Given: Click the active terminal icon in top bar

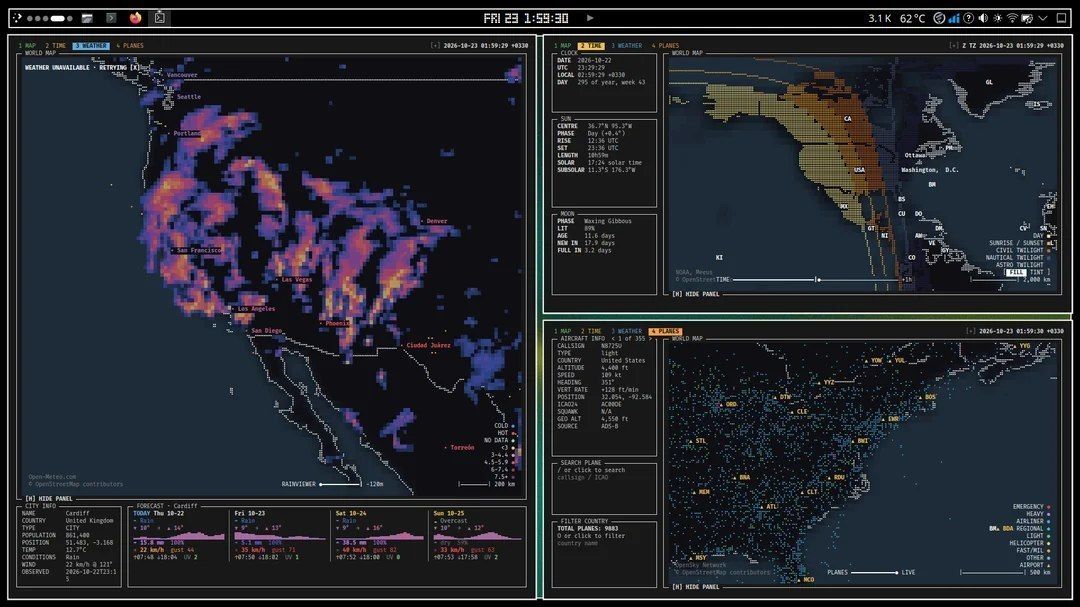Looking at the screenshot, I should 160,18.
